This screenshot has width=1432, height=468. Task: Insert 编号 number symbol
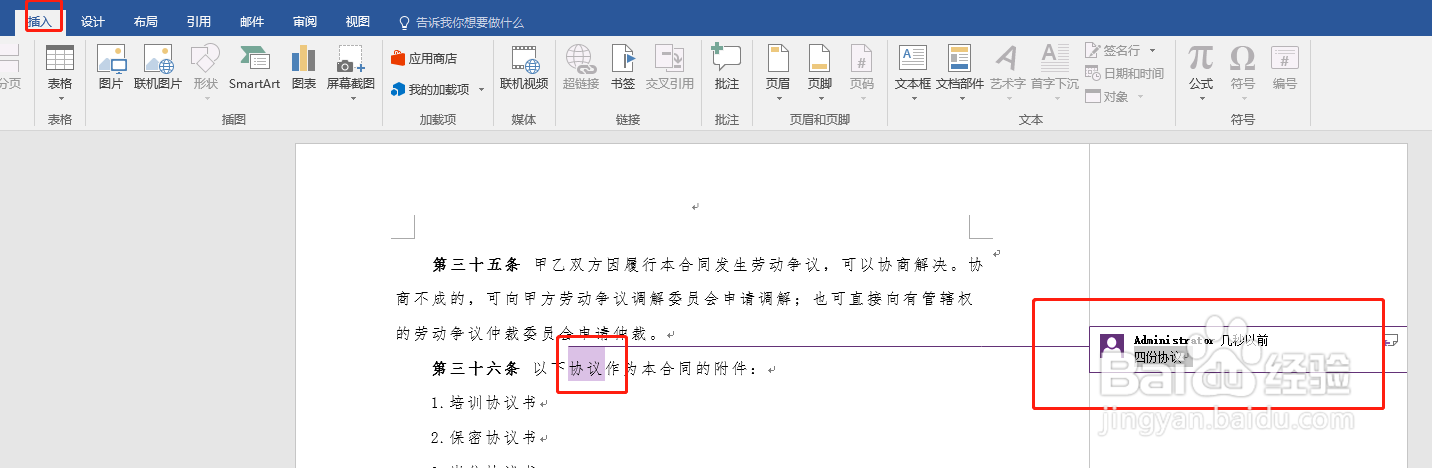tap(1285, 69)
